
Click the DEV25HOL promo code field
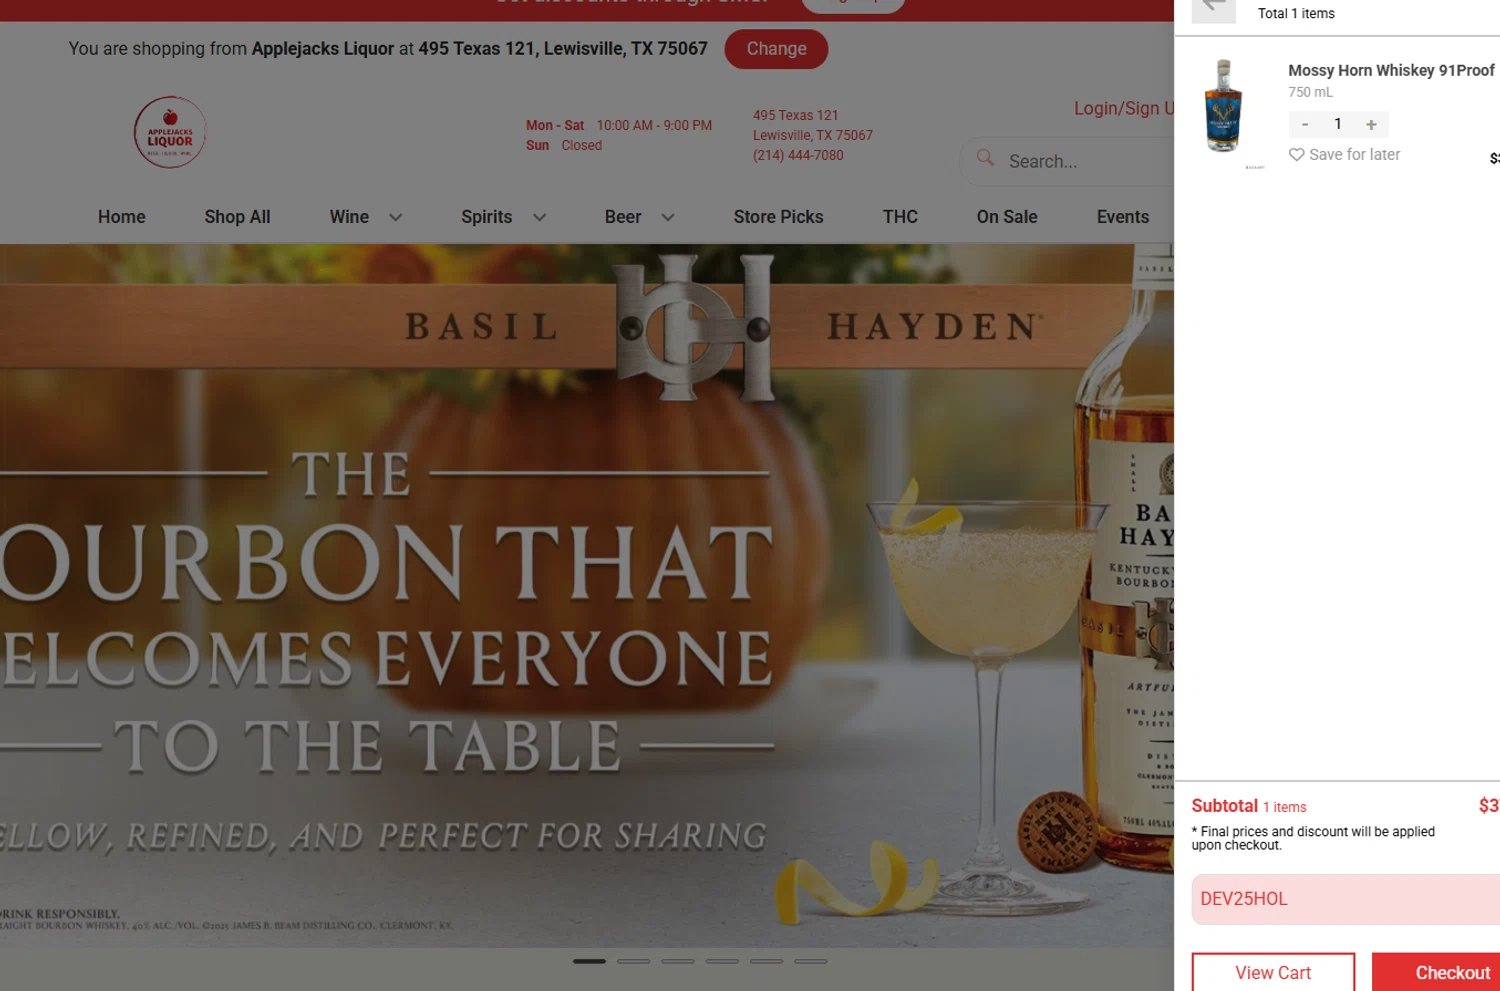click(x=1346, y=899)
